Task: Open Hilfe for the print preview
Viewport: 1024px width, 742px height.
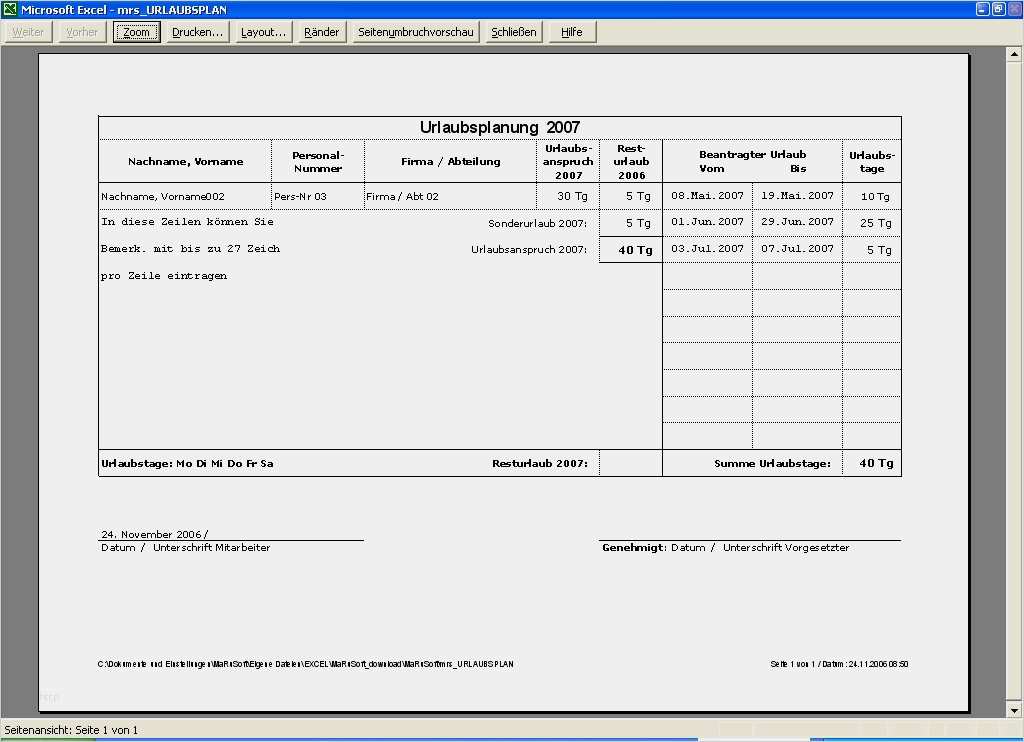Action: (571, 32)
